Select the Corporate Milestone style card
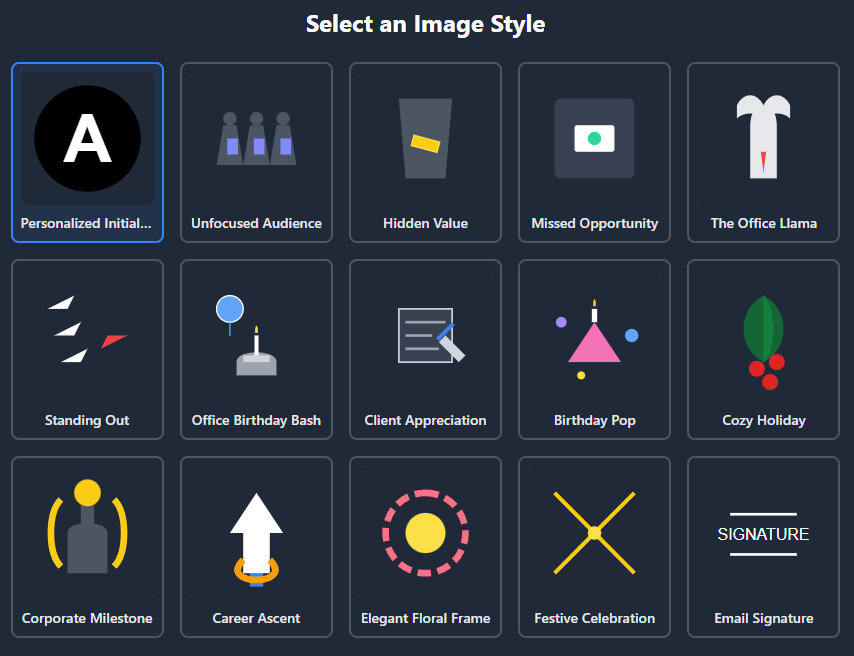Image resolution: width=854 pixels, height=656 pixels. (87, 547)
